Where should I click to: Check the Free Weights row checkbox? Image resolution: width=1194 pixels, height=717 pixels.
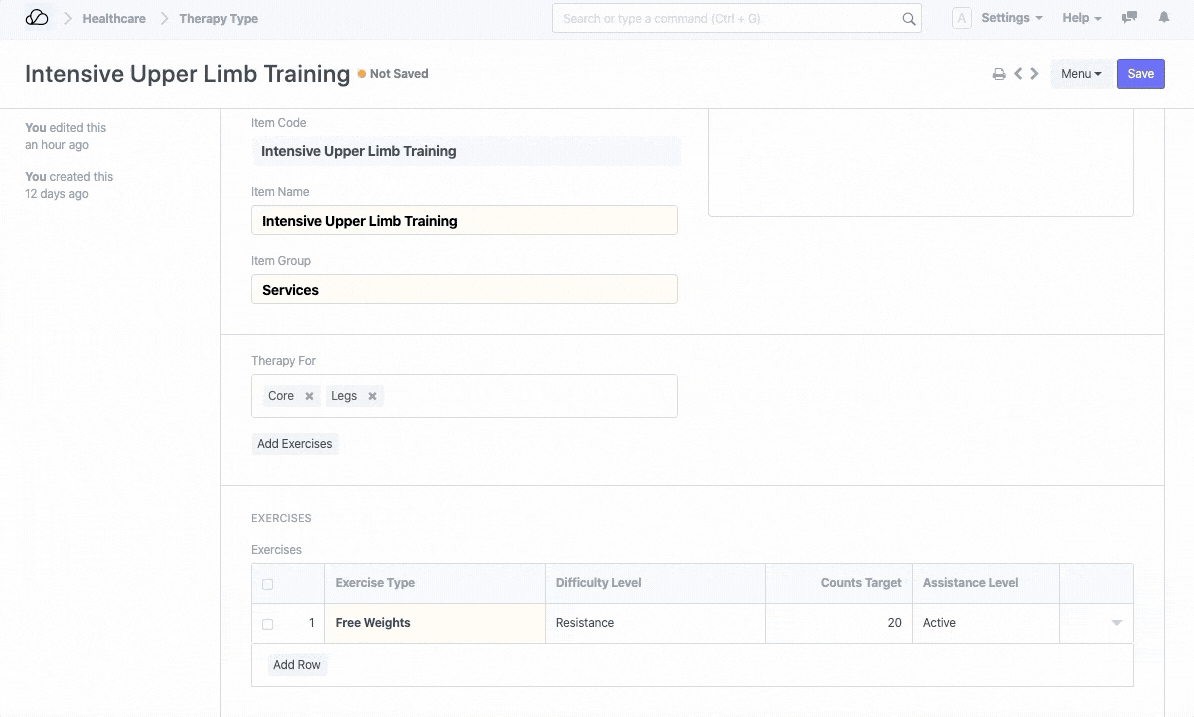point(267,624)
